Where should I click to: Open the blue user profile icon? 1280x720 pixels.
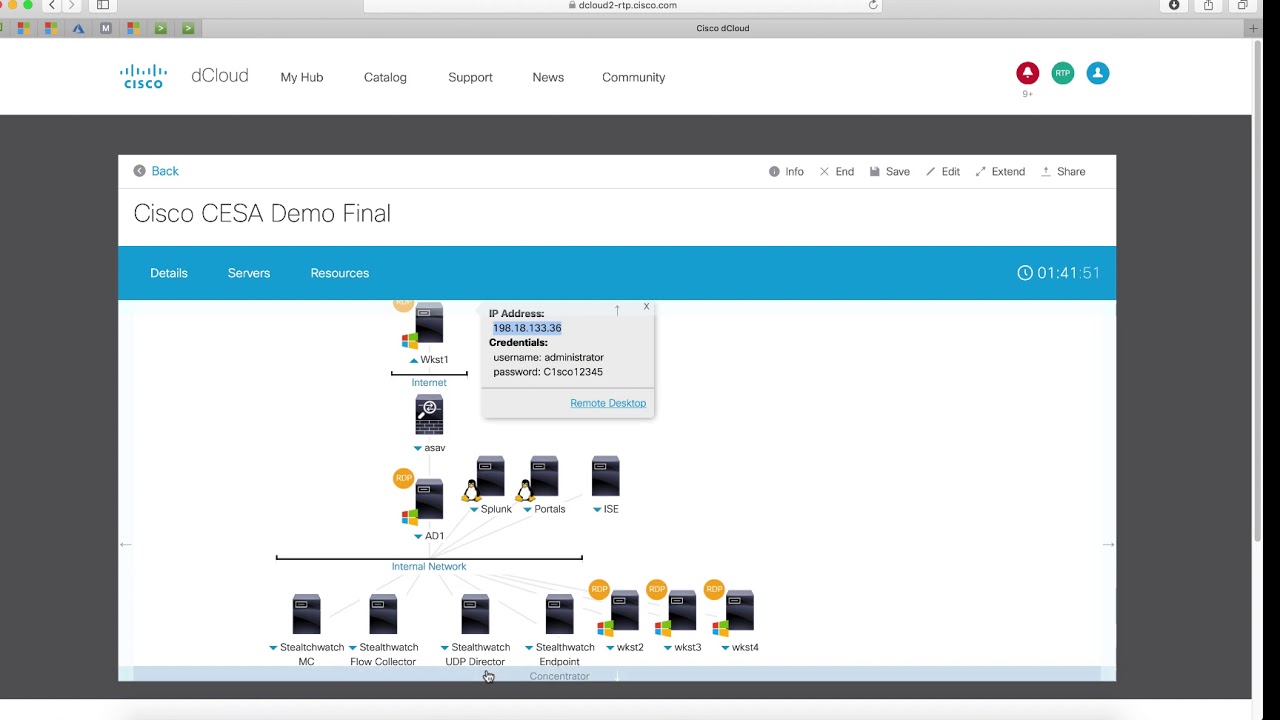pos(1097,73)
